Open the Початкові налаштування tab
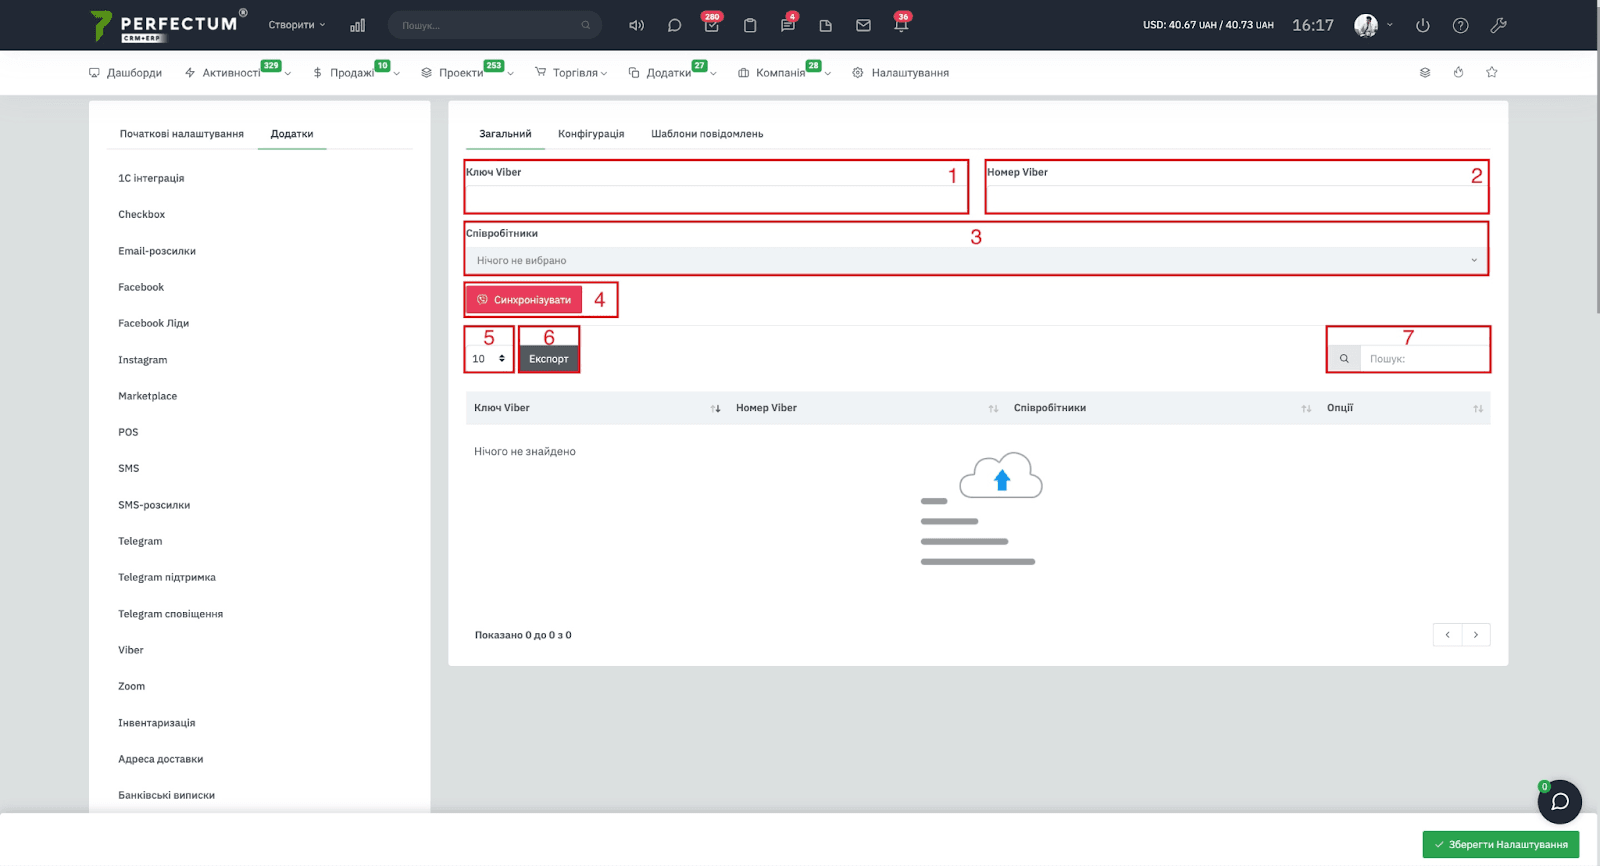The width and height of the screenshot is (1600, 866). (182, 134)
